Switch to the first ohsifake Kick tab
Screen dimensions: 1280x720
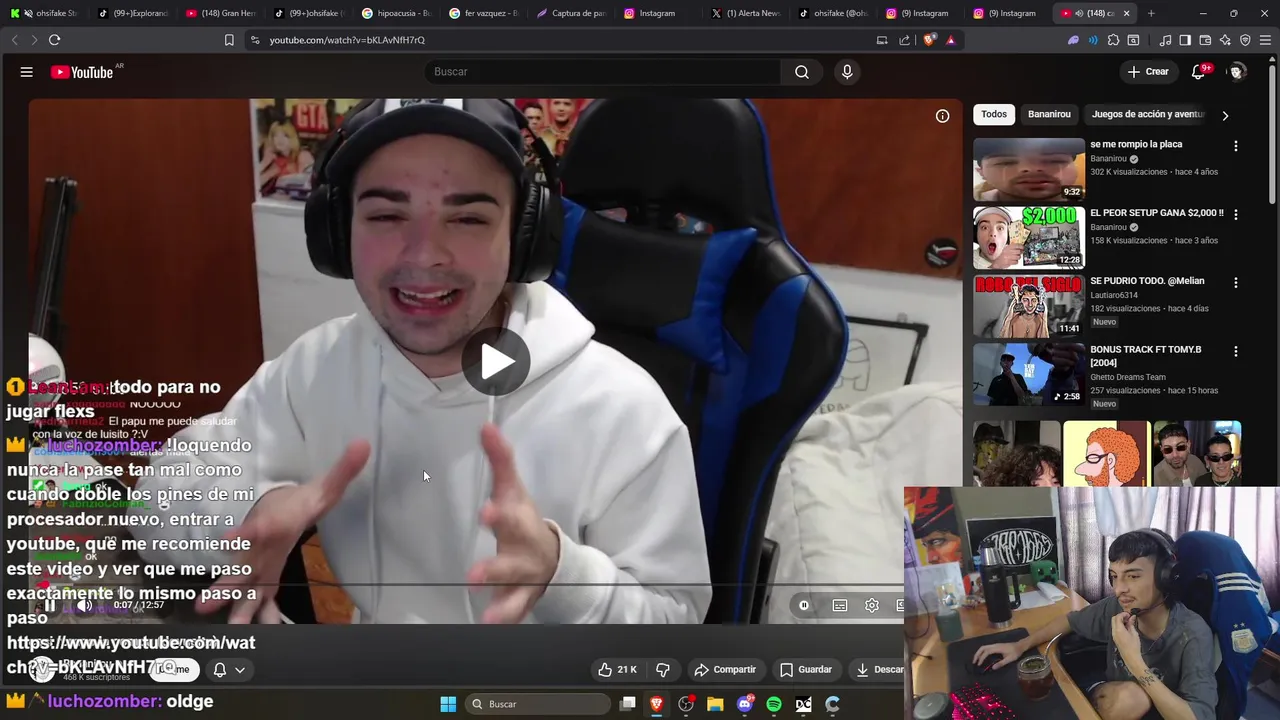coord(47,13)
